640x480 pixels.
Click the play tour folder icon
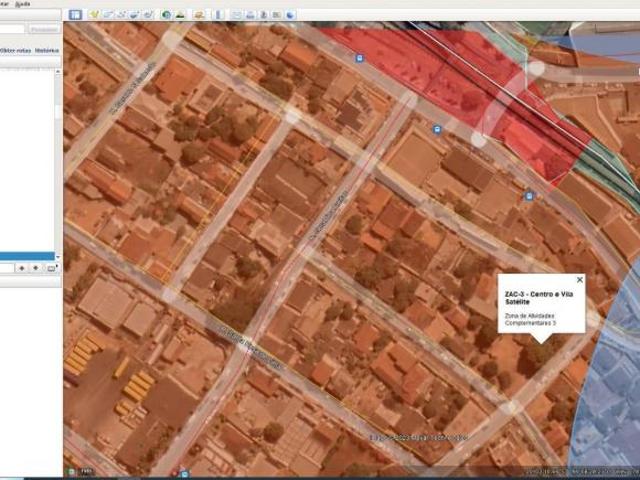pyautogui.click(x=51, y=268)
